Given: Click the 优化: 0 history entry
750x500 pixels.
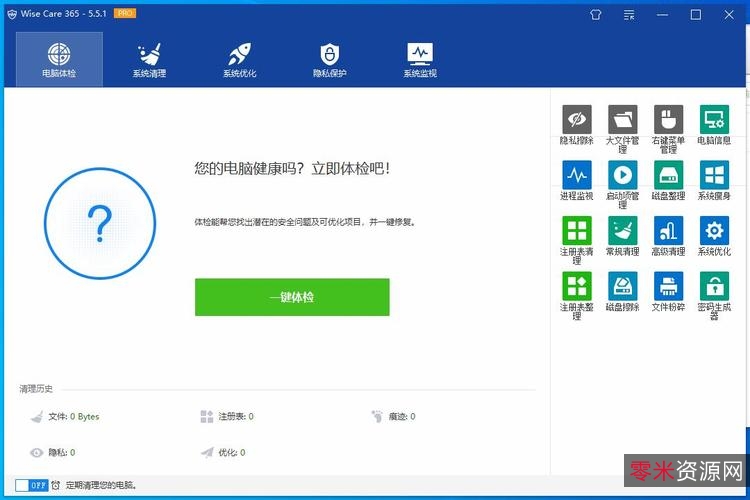Looking at the screenshot, I should [232, 453].
